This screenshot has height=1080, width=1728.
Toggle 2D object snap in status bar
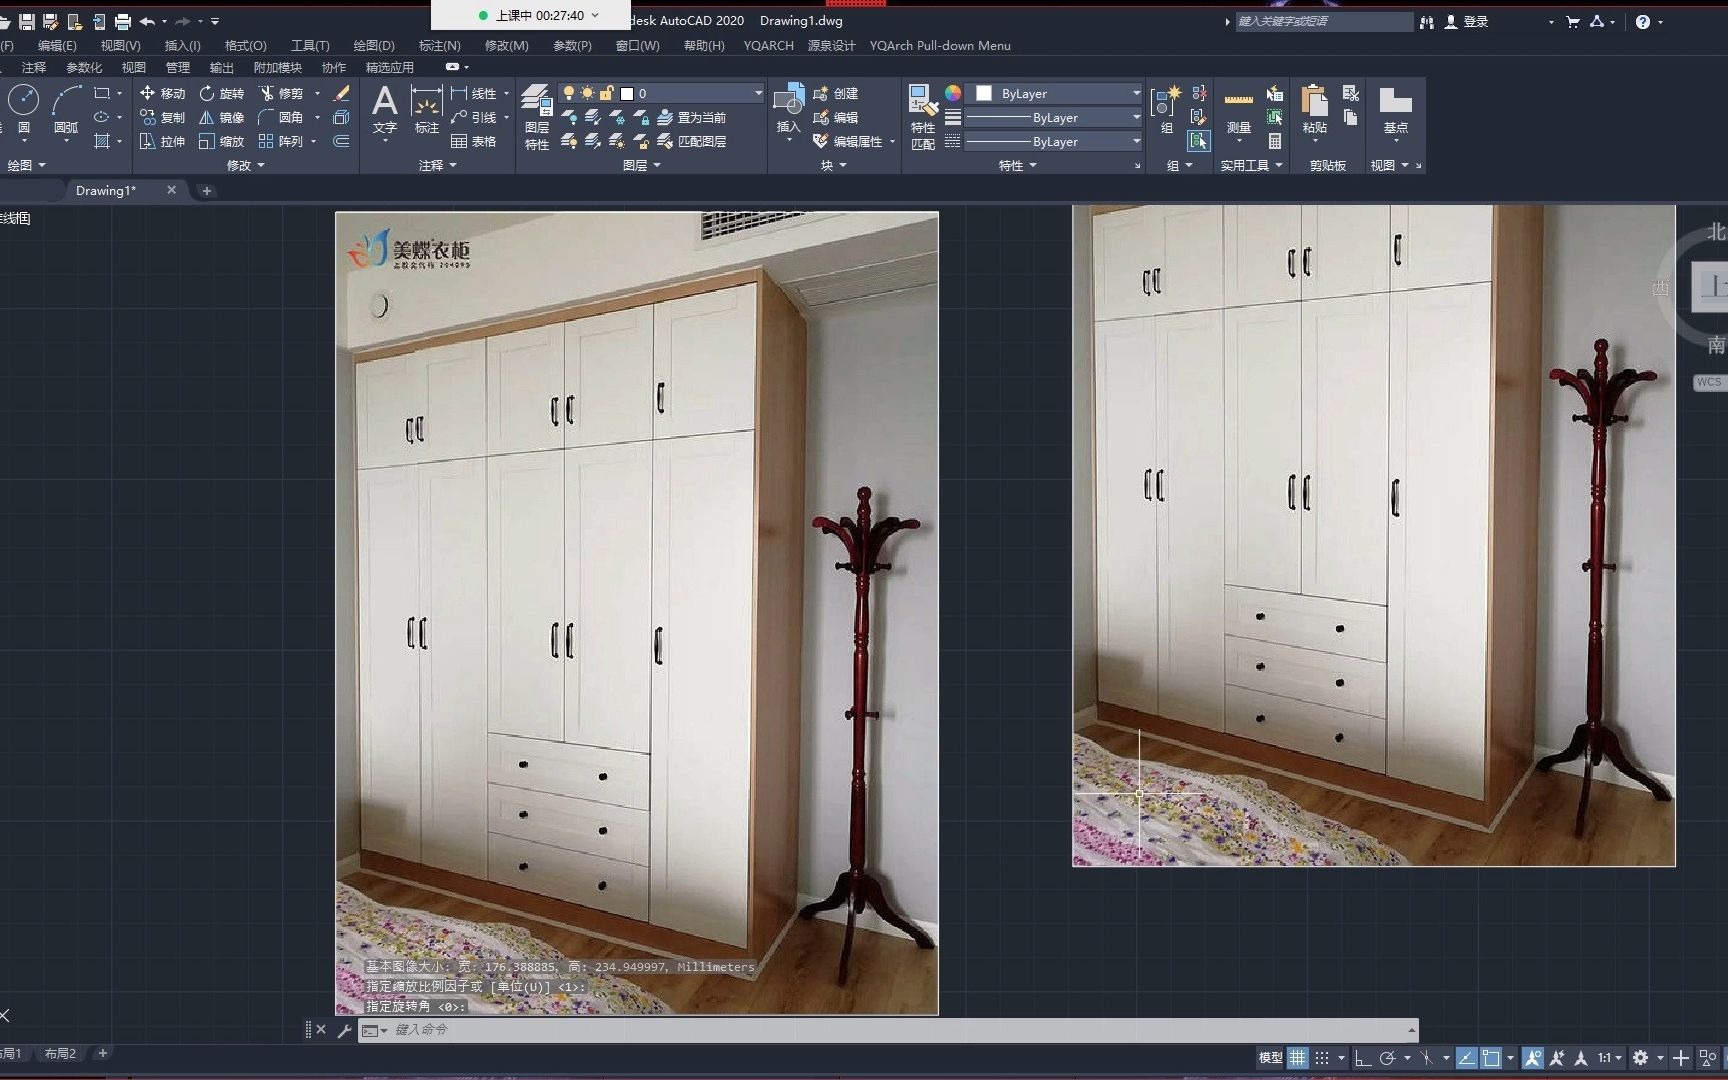coord(1491,1057)
